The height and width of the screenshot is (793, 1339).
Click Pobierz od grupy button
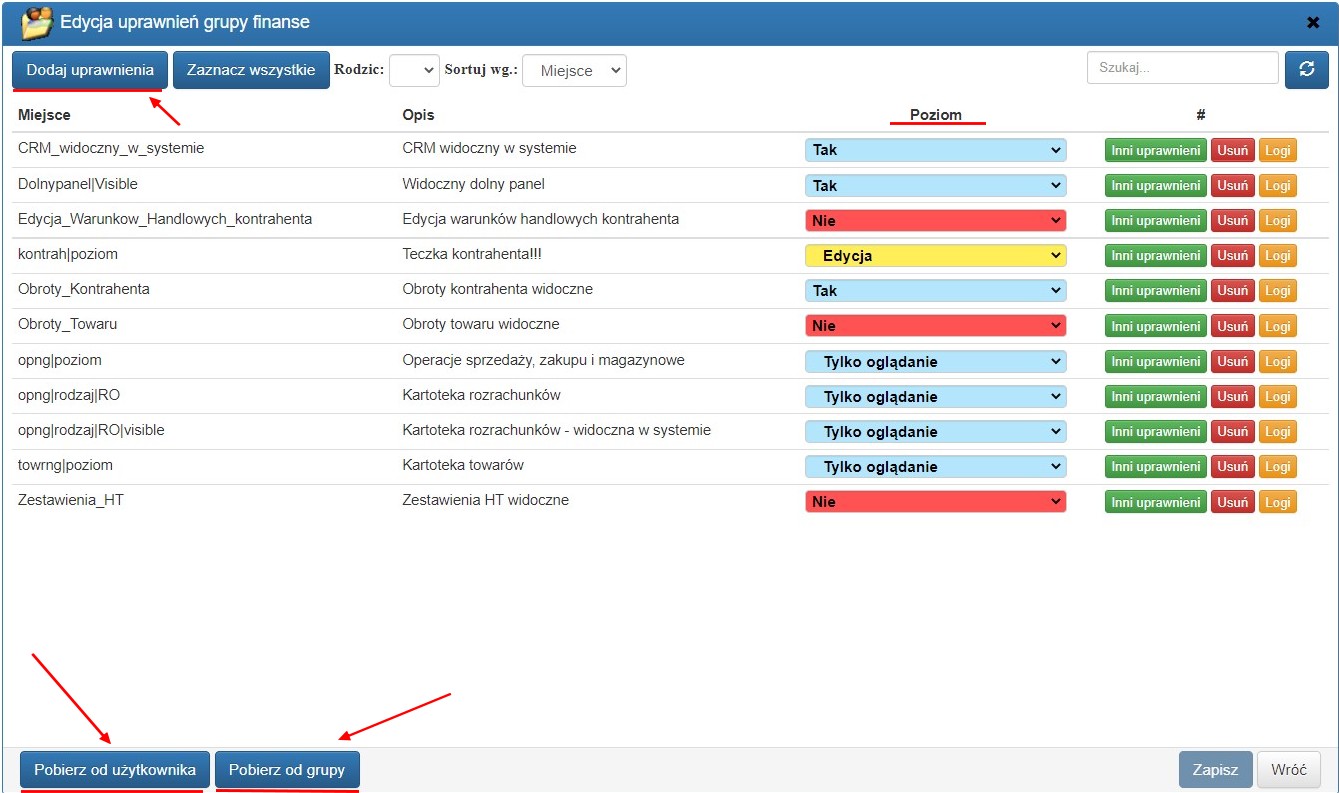pyautogui.click(x=287, y=770)
